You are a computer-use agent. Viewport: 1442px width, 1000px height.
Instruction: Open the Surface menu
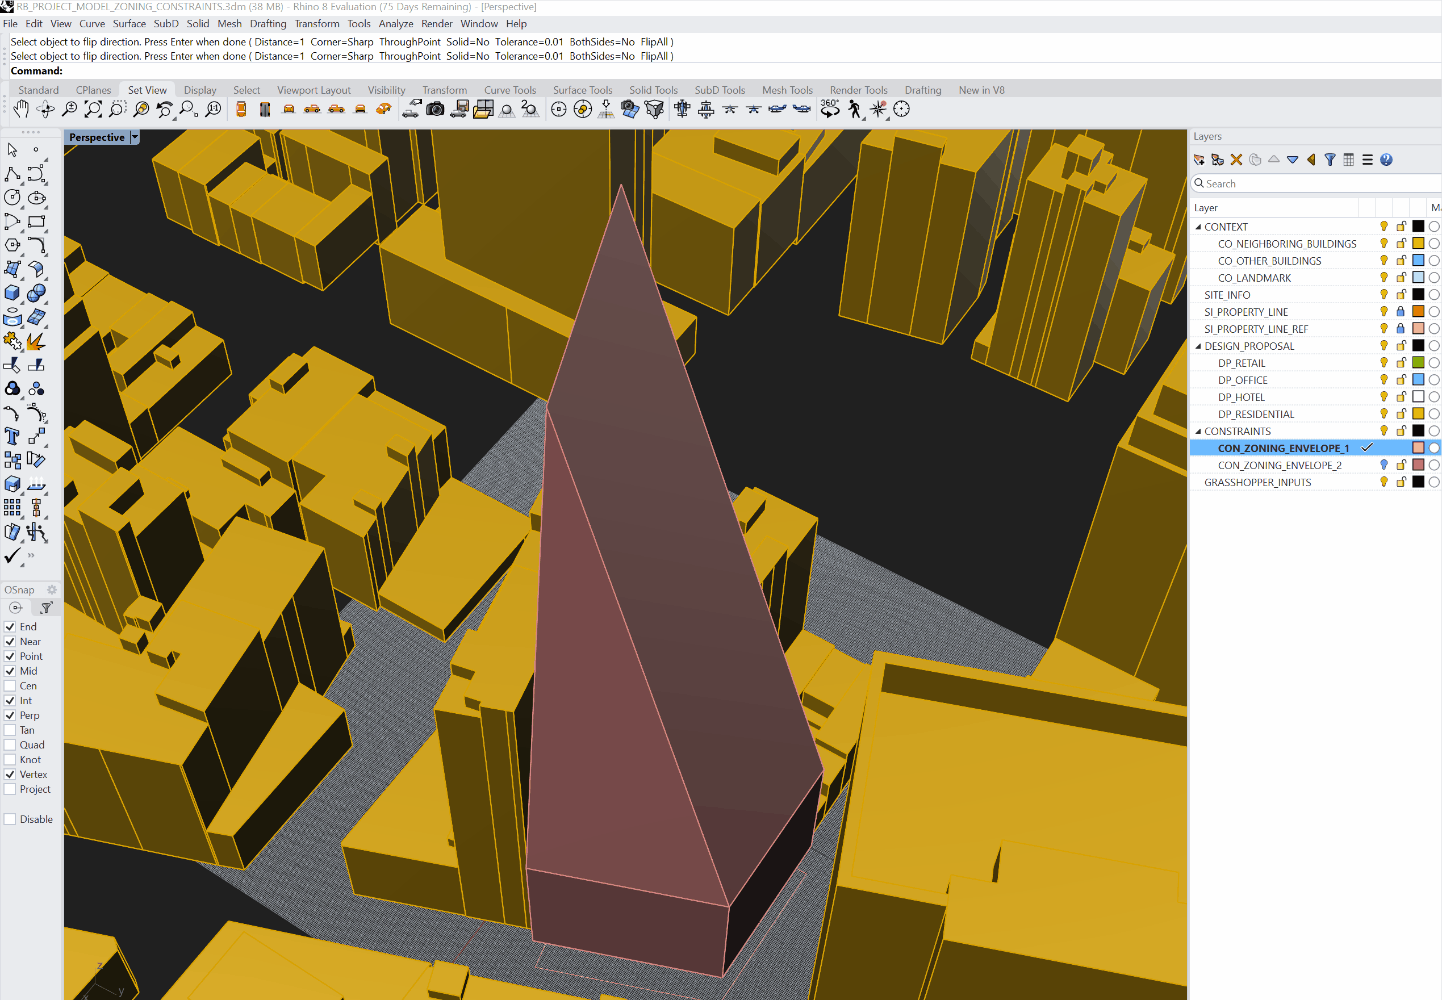pyautogui.click(x=129, y=24)
